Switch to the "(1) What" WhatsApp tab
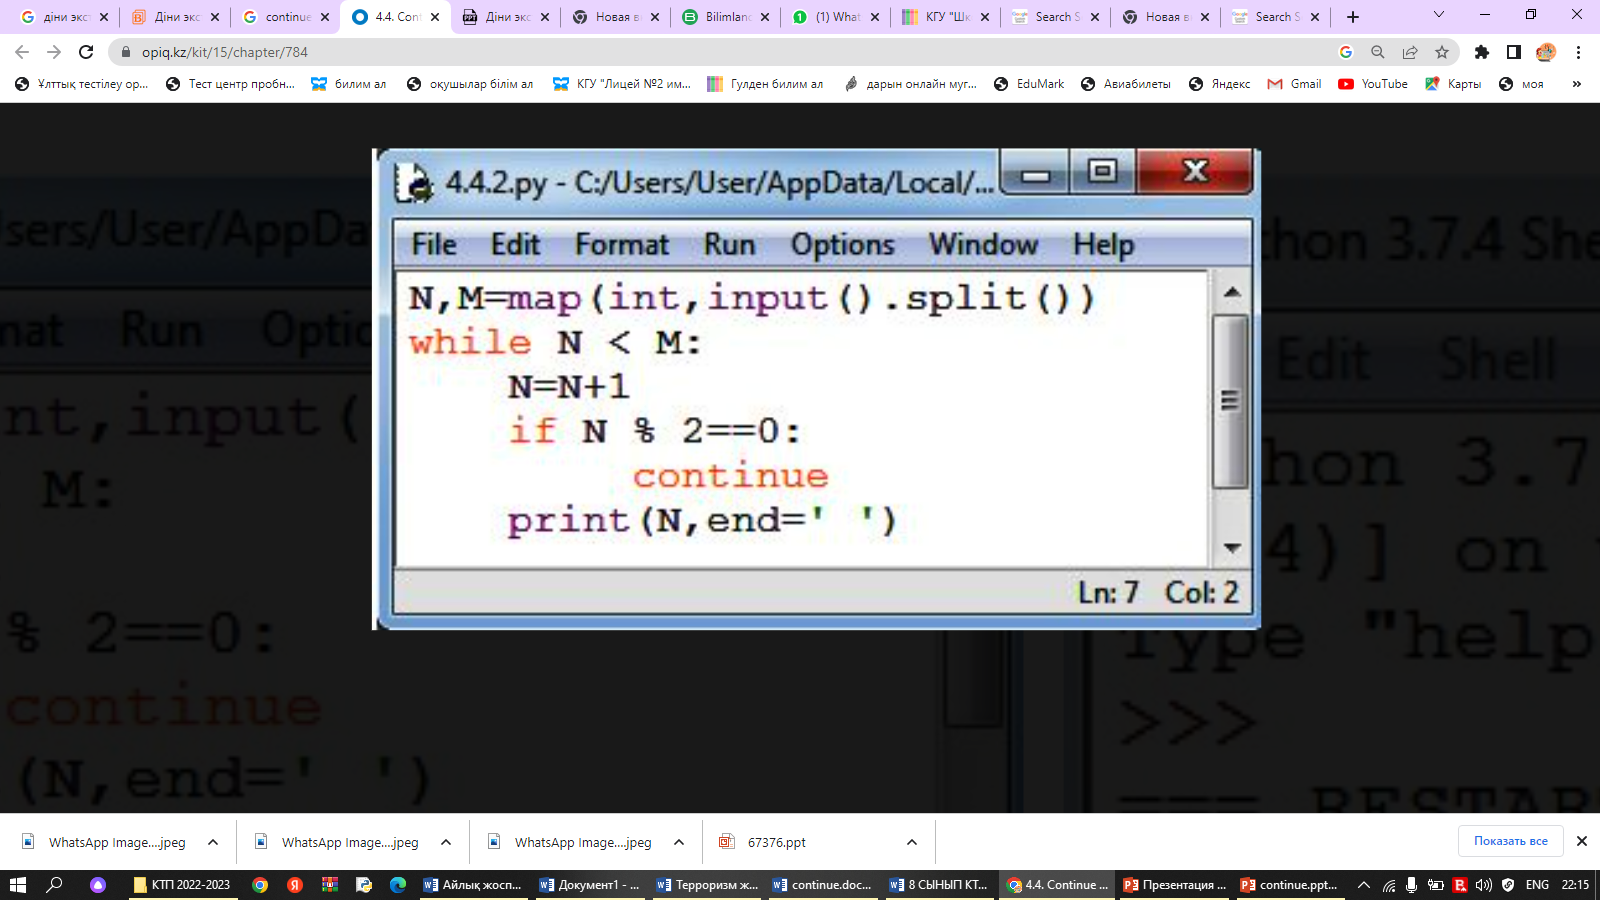The width and height of the screenshot is (1600, 900). tap(836, 17)
